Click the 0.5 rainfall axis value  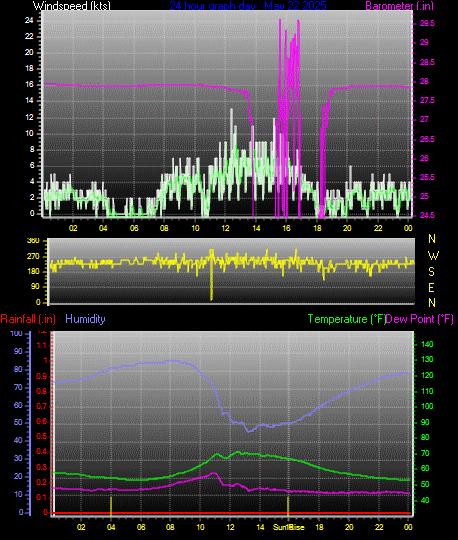pyautogui.click(x=42, y=437)
